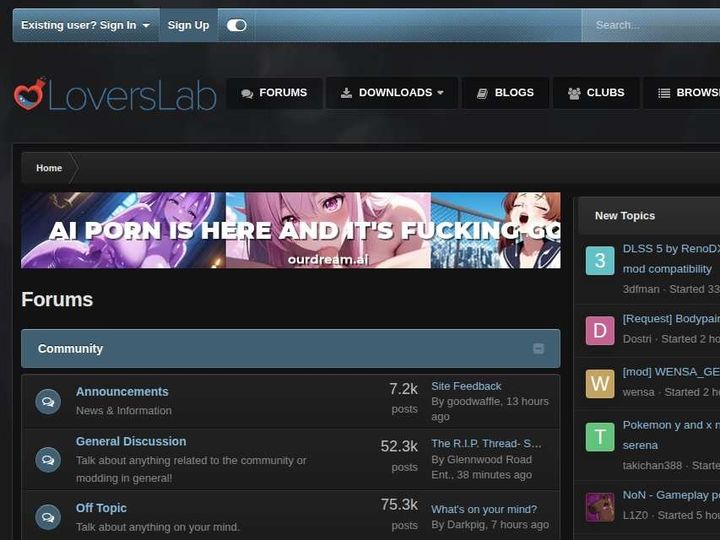Open goodwaffle's profile link
This screenshot has height=540, width=720.
pos(473,401)
